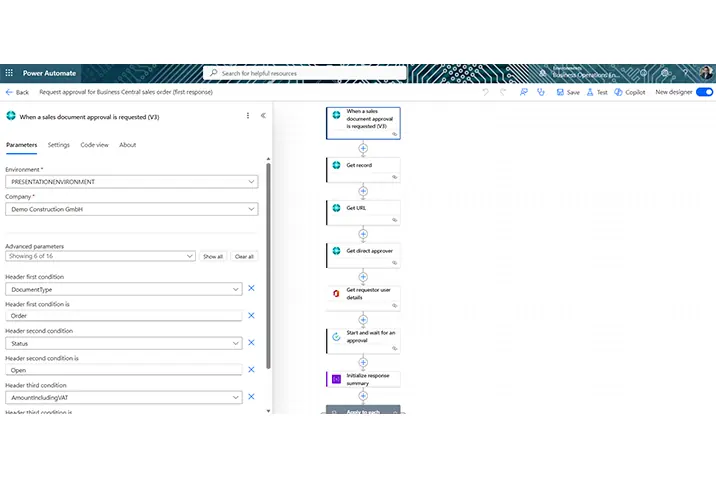Image resolution: width=716 pixels, height=478 pixels.
Task: Add a step below Get direct approver
Action: point(363,277)
